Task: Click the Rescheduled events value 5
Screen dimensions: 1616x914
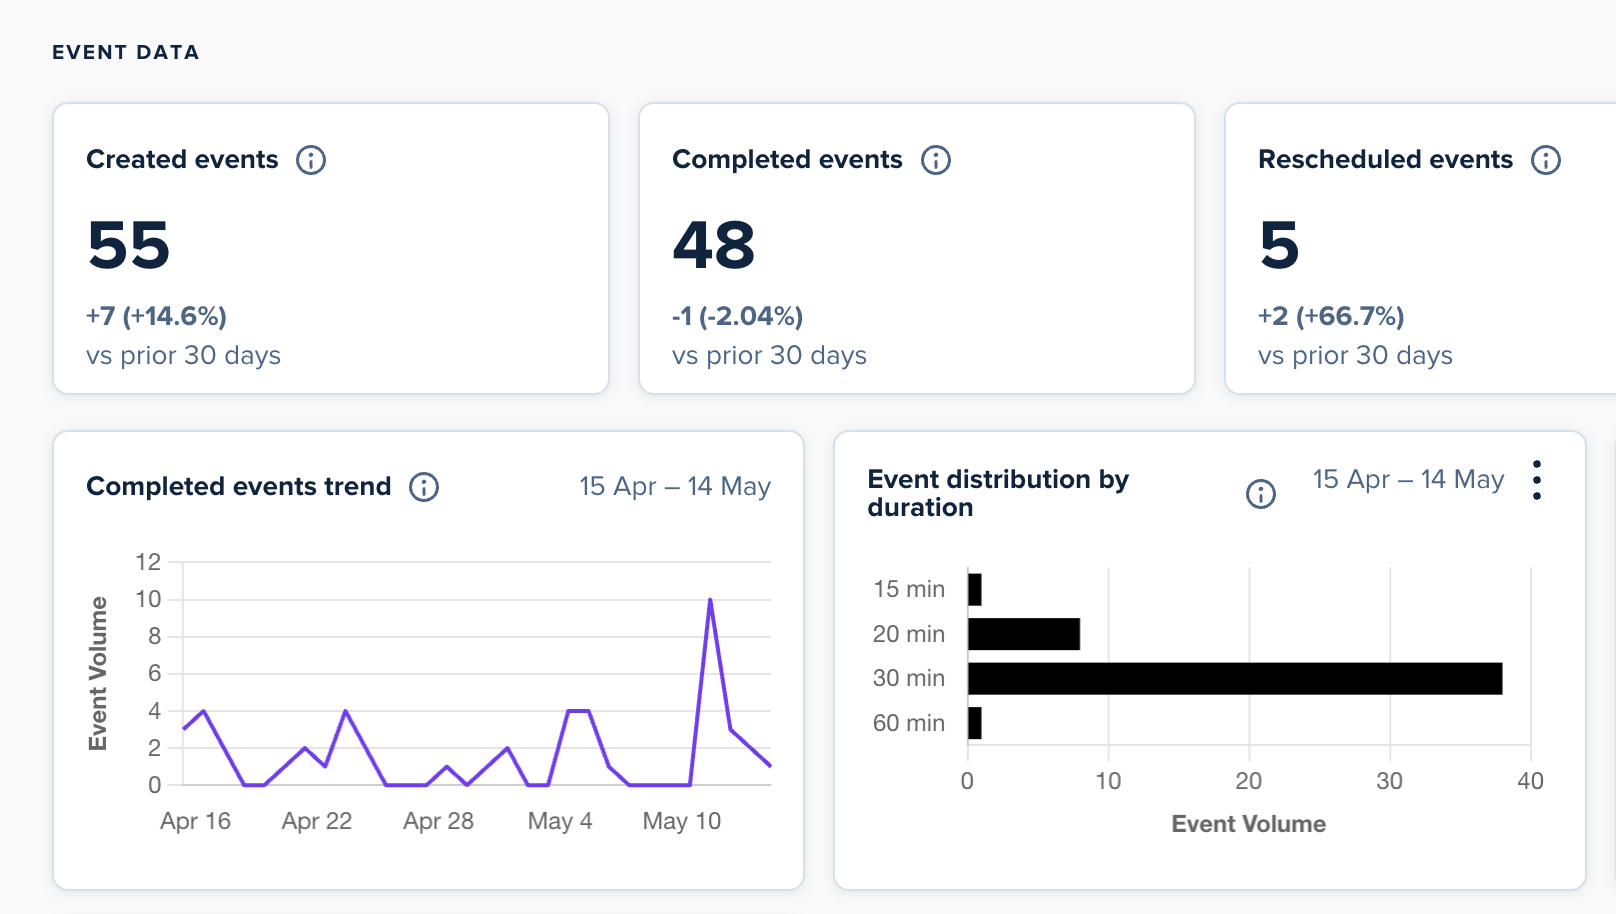Action: [x=1279, y=245]
